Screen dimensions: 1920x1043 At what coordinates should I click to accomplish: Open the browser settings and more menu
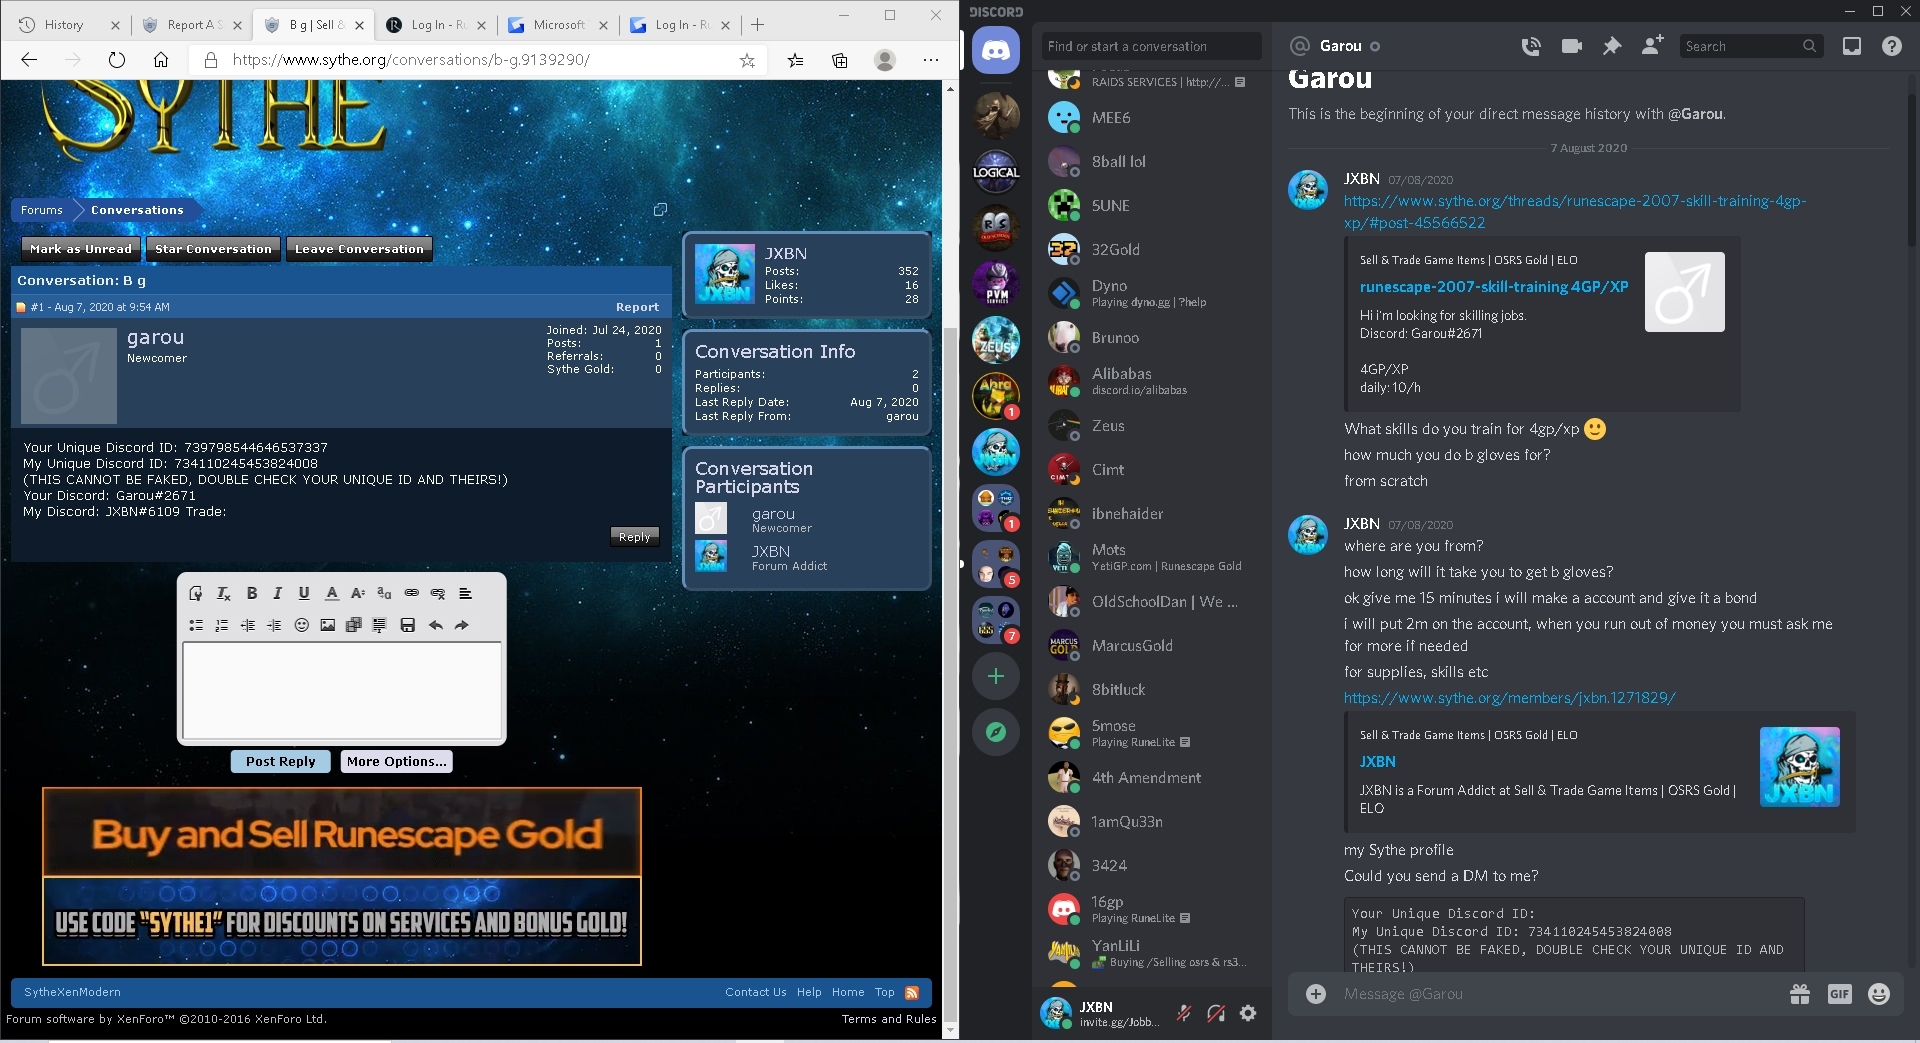pyautogui.click(x=931, y=60)
